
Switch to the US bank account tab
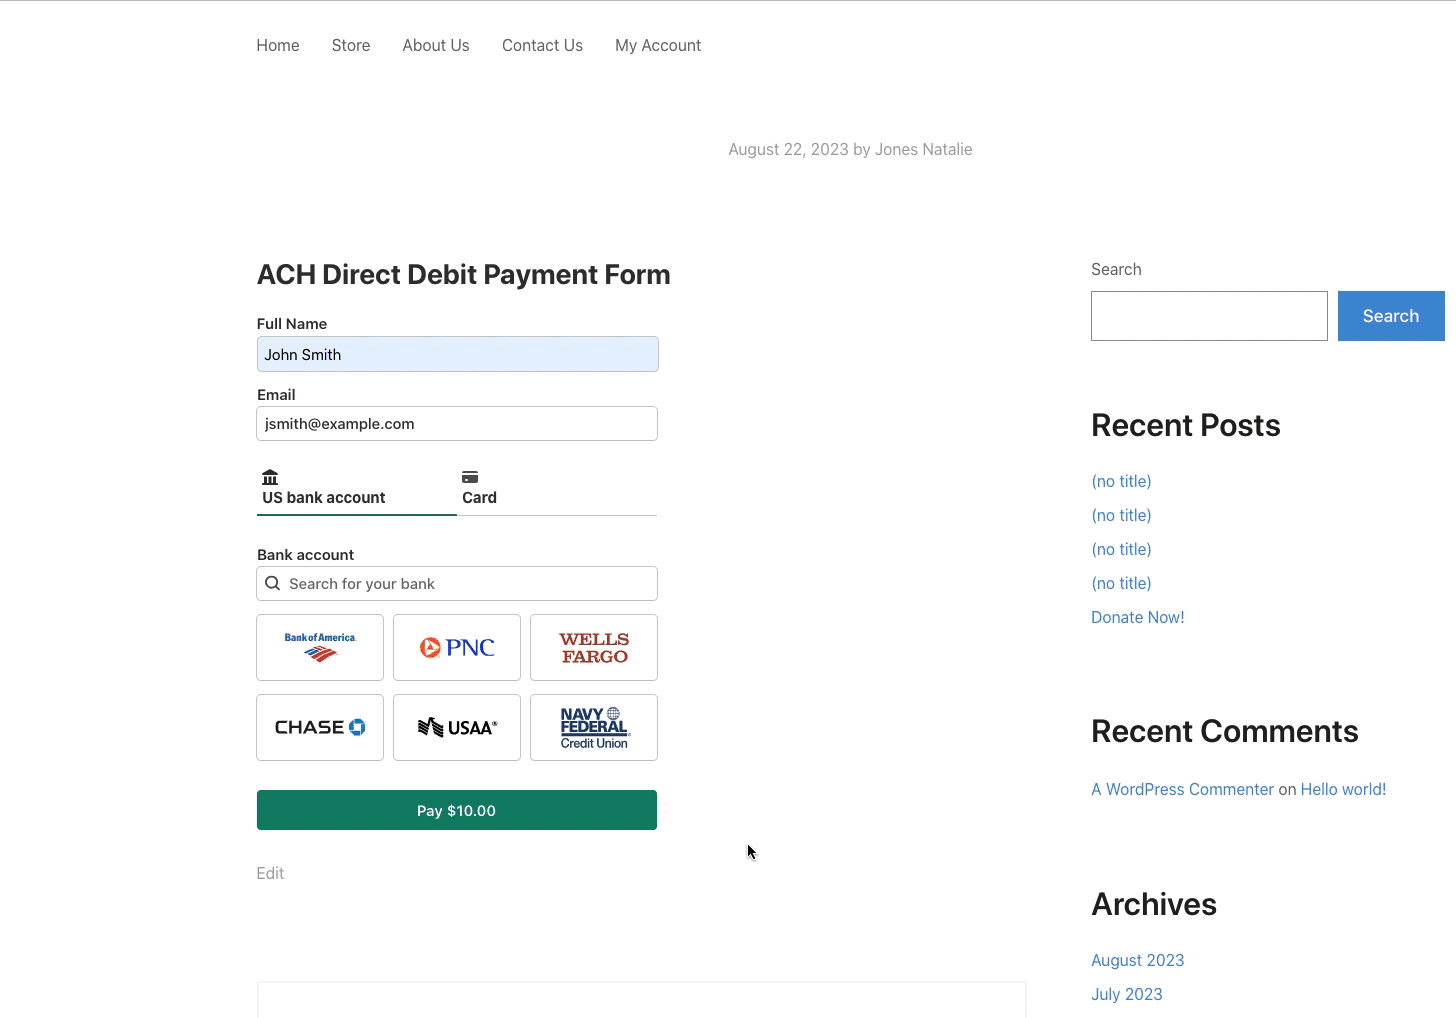coord(357,490)
